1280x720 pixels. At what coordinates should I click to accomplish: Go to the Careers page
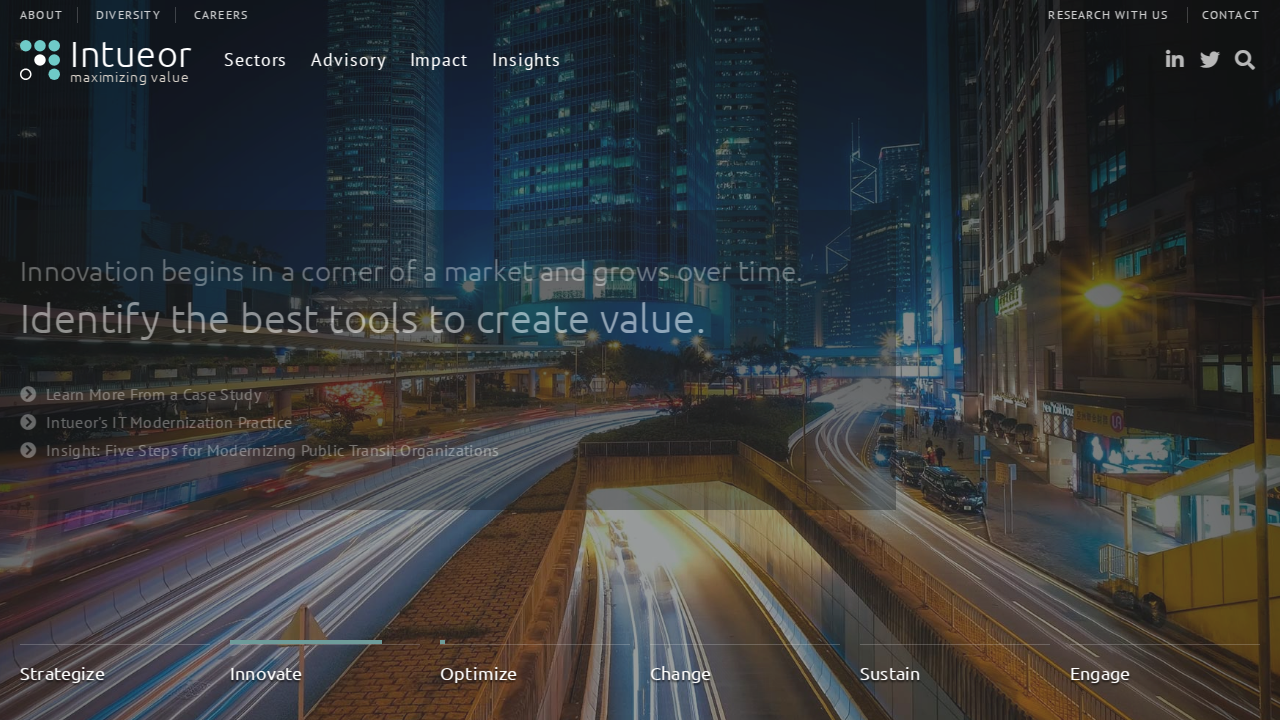221,15
